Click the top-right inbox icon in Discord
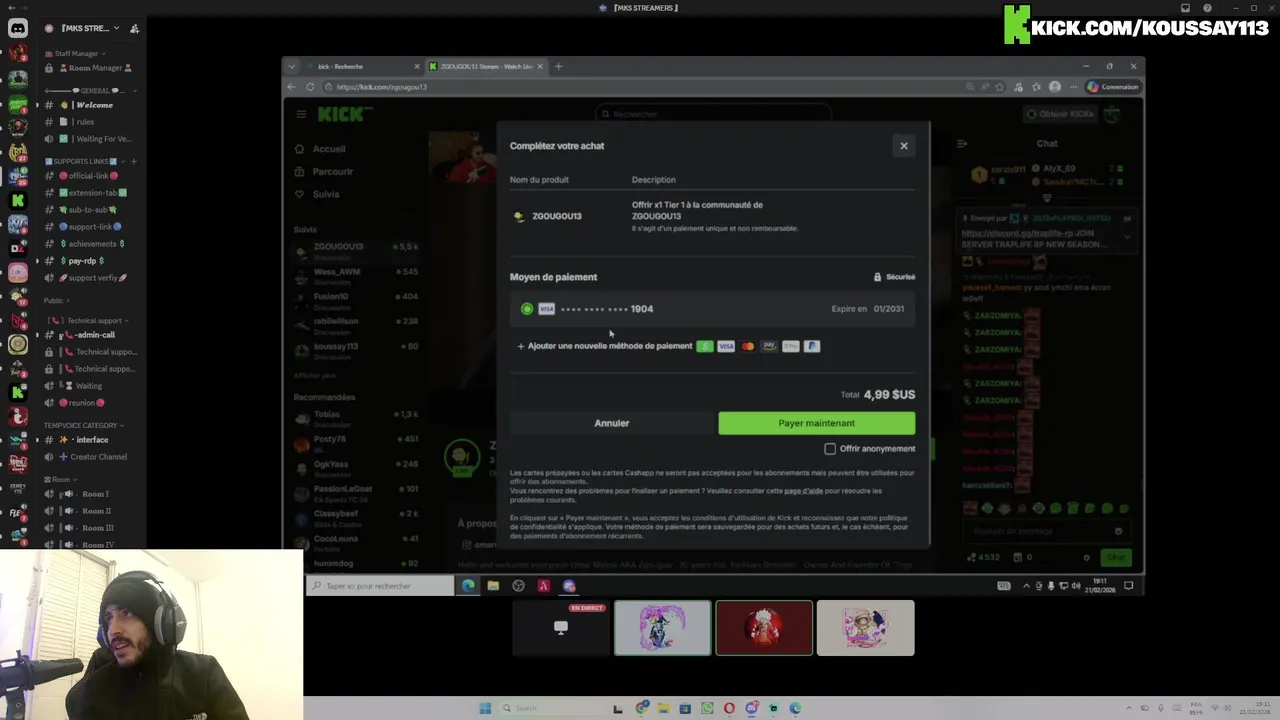The height and width of the screenshot is (720, 1280). (1185, 8)
